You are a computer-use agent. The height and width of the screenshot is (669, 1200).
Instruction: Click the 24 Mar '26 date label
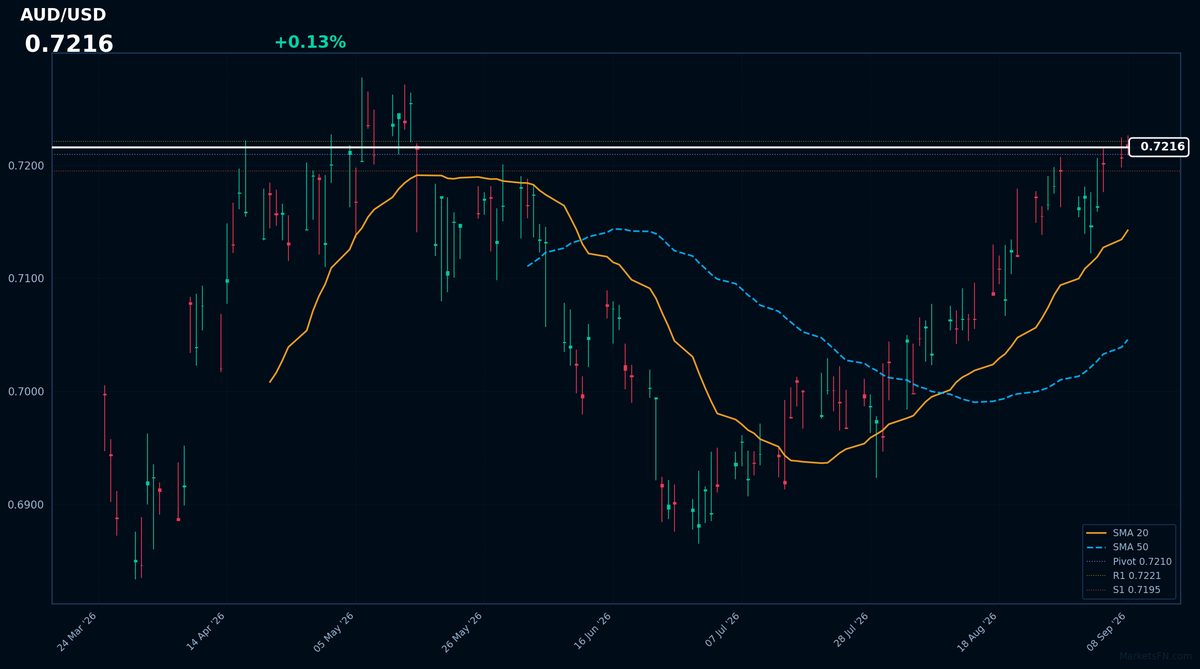pos(77,632)
